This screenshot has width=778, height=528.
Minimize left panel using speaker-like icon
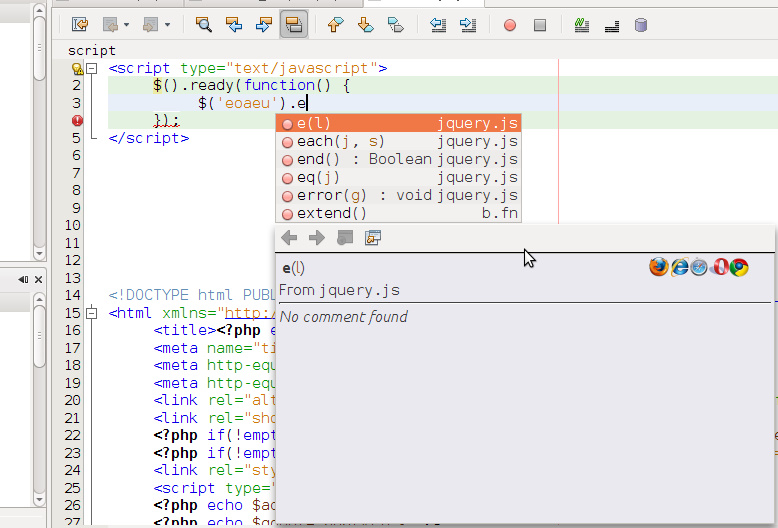pyautogui.click(x=23, y=279)
